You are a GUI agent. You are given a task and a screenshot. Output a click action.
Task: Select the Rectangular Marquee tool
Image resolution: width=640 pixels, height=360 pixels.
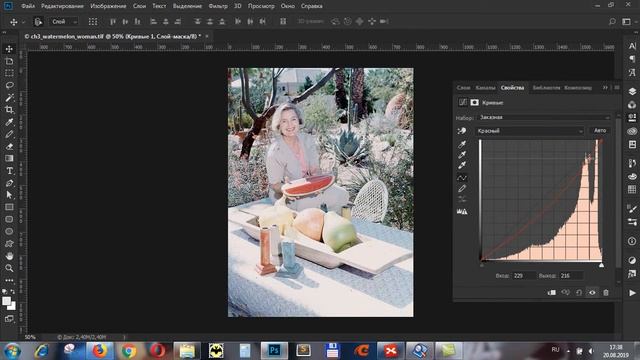tap(9, 73)
